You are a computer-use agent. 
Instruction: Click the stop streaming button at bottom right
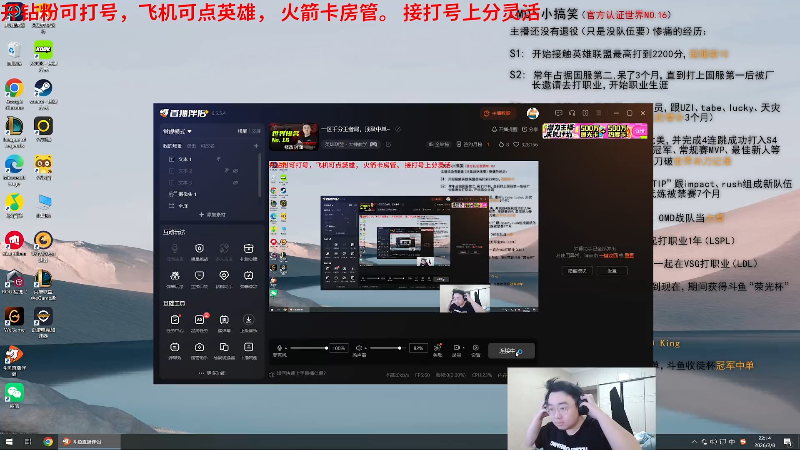point(511,351)
